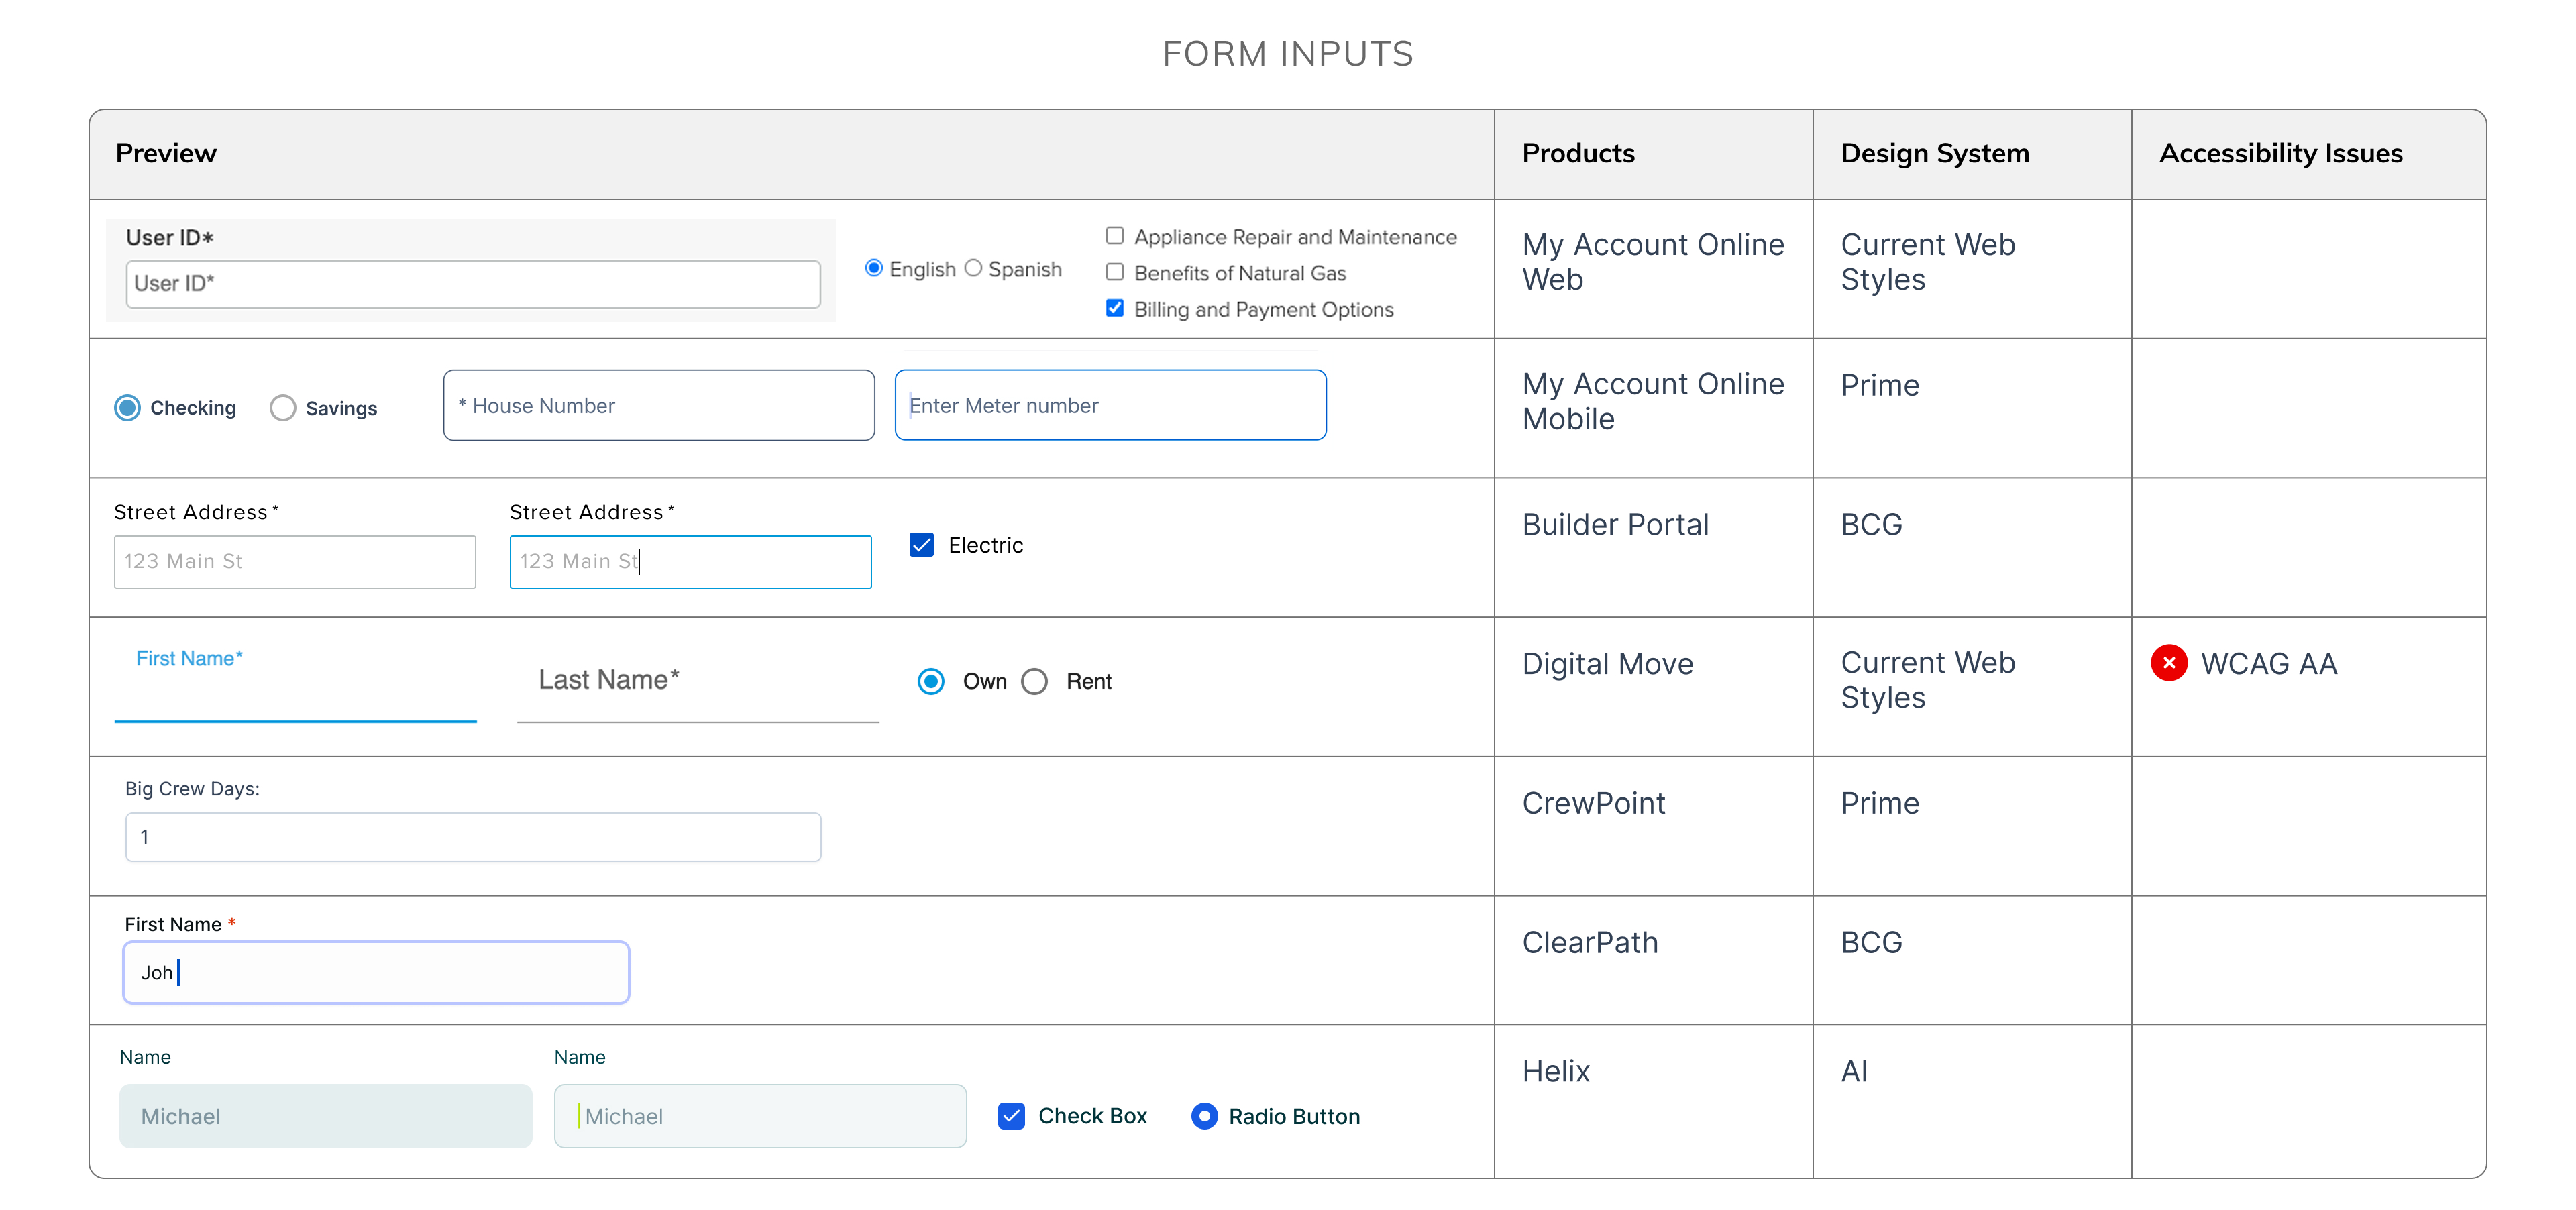Uncheck Billing and Payment Options checkbox

1114,308
